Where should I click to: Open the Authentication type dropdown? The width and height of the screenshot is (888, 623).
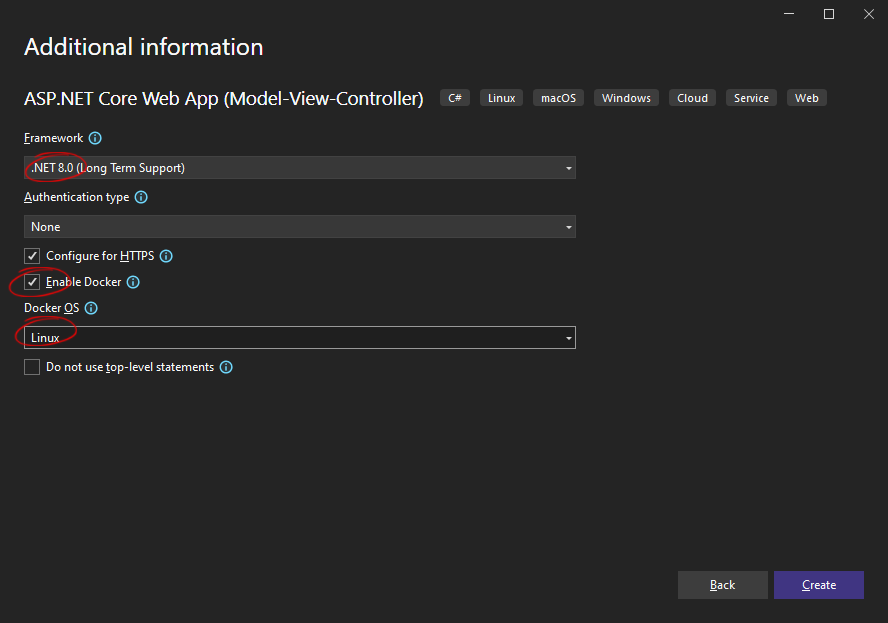click(x=300, y=227)
